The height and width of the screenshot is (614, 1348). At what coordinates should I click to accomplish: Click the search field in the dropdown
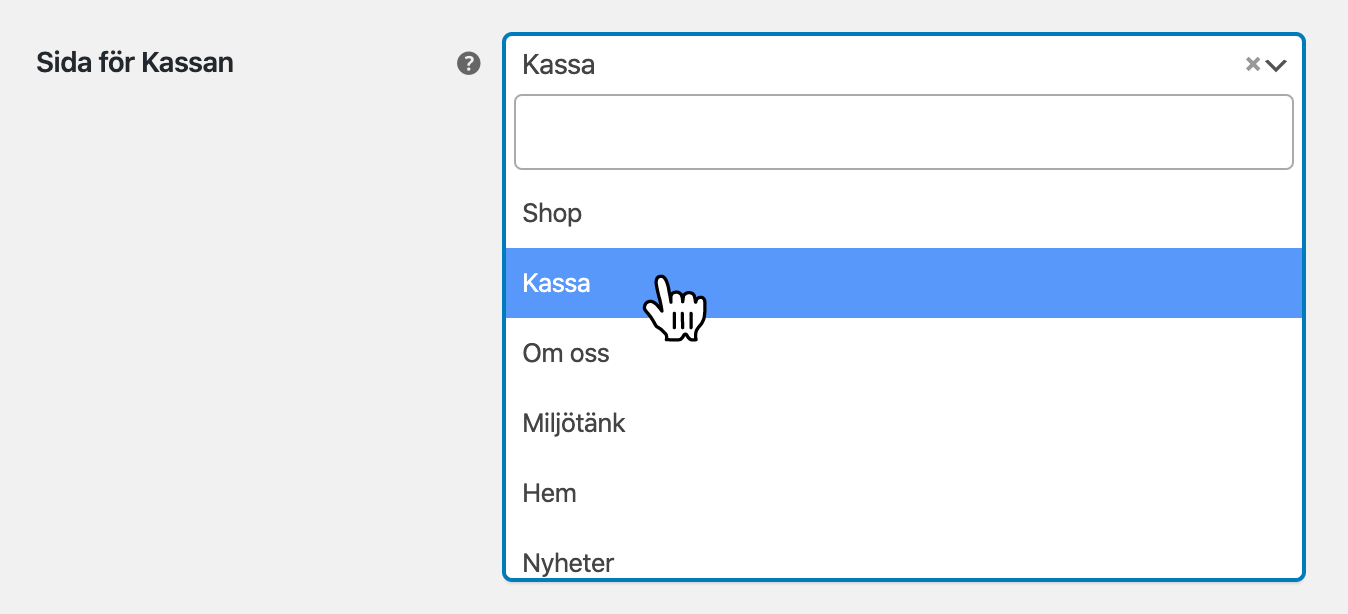[903, 132]
